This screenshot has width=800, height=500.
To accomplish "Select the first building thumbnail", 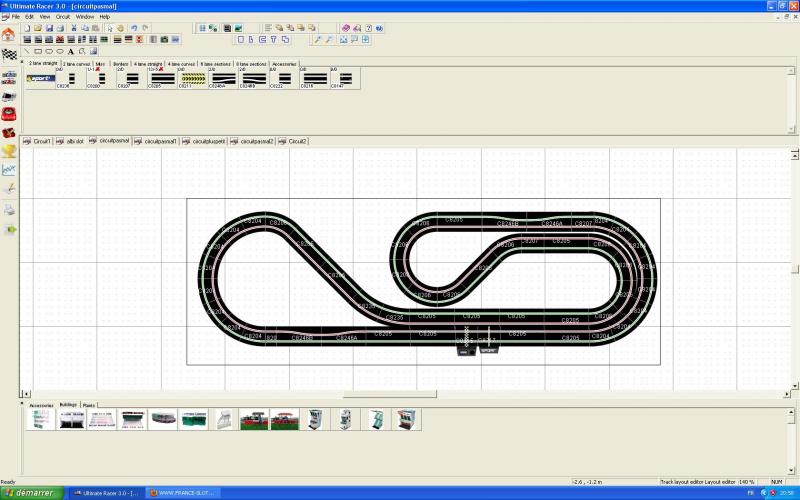I will pos(42,420).
